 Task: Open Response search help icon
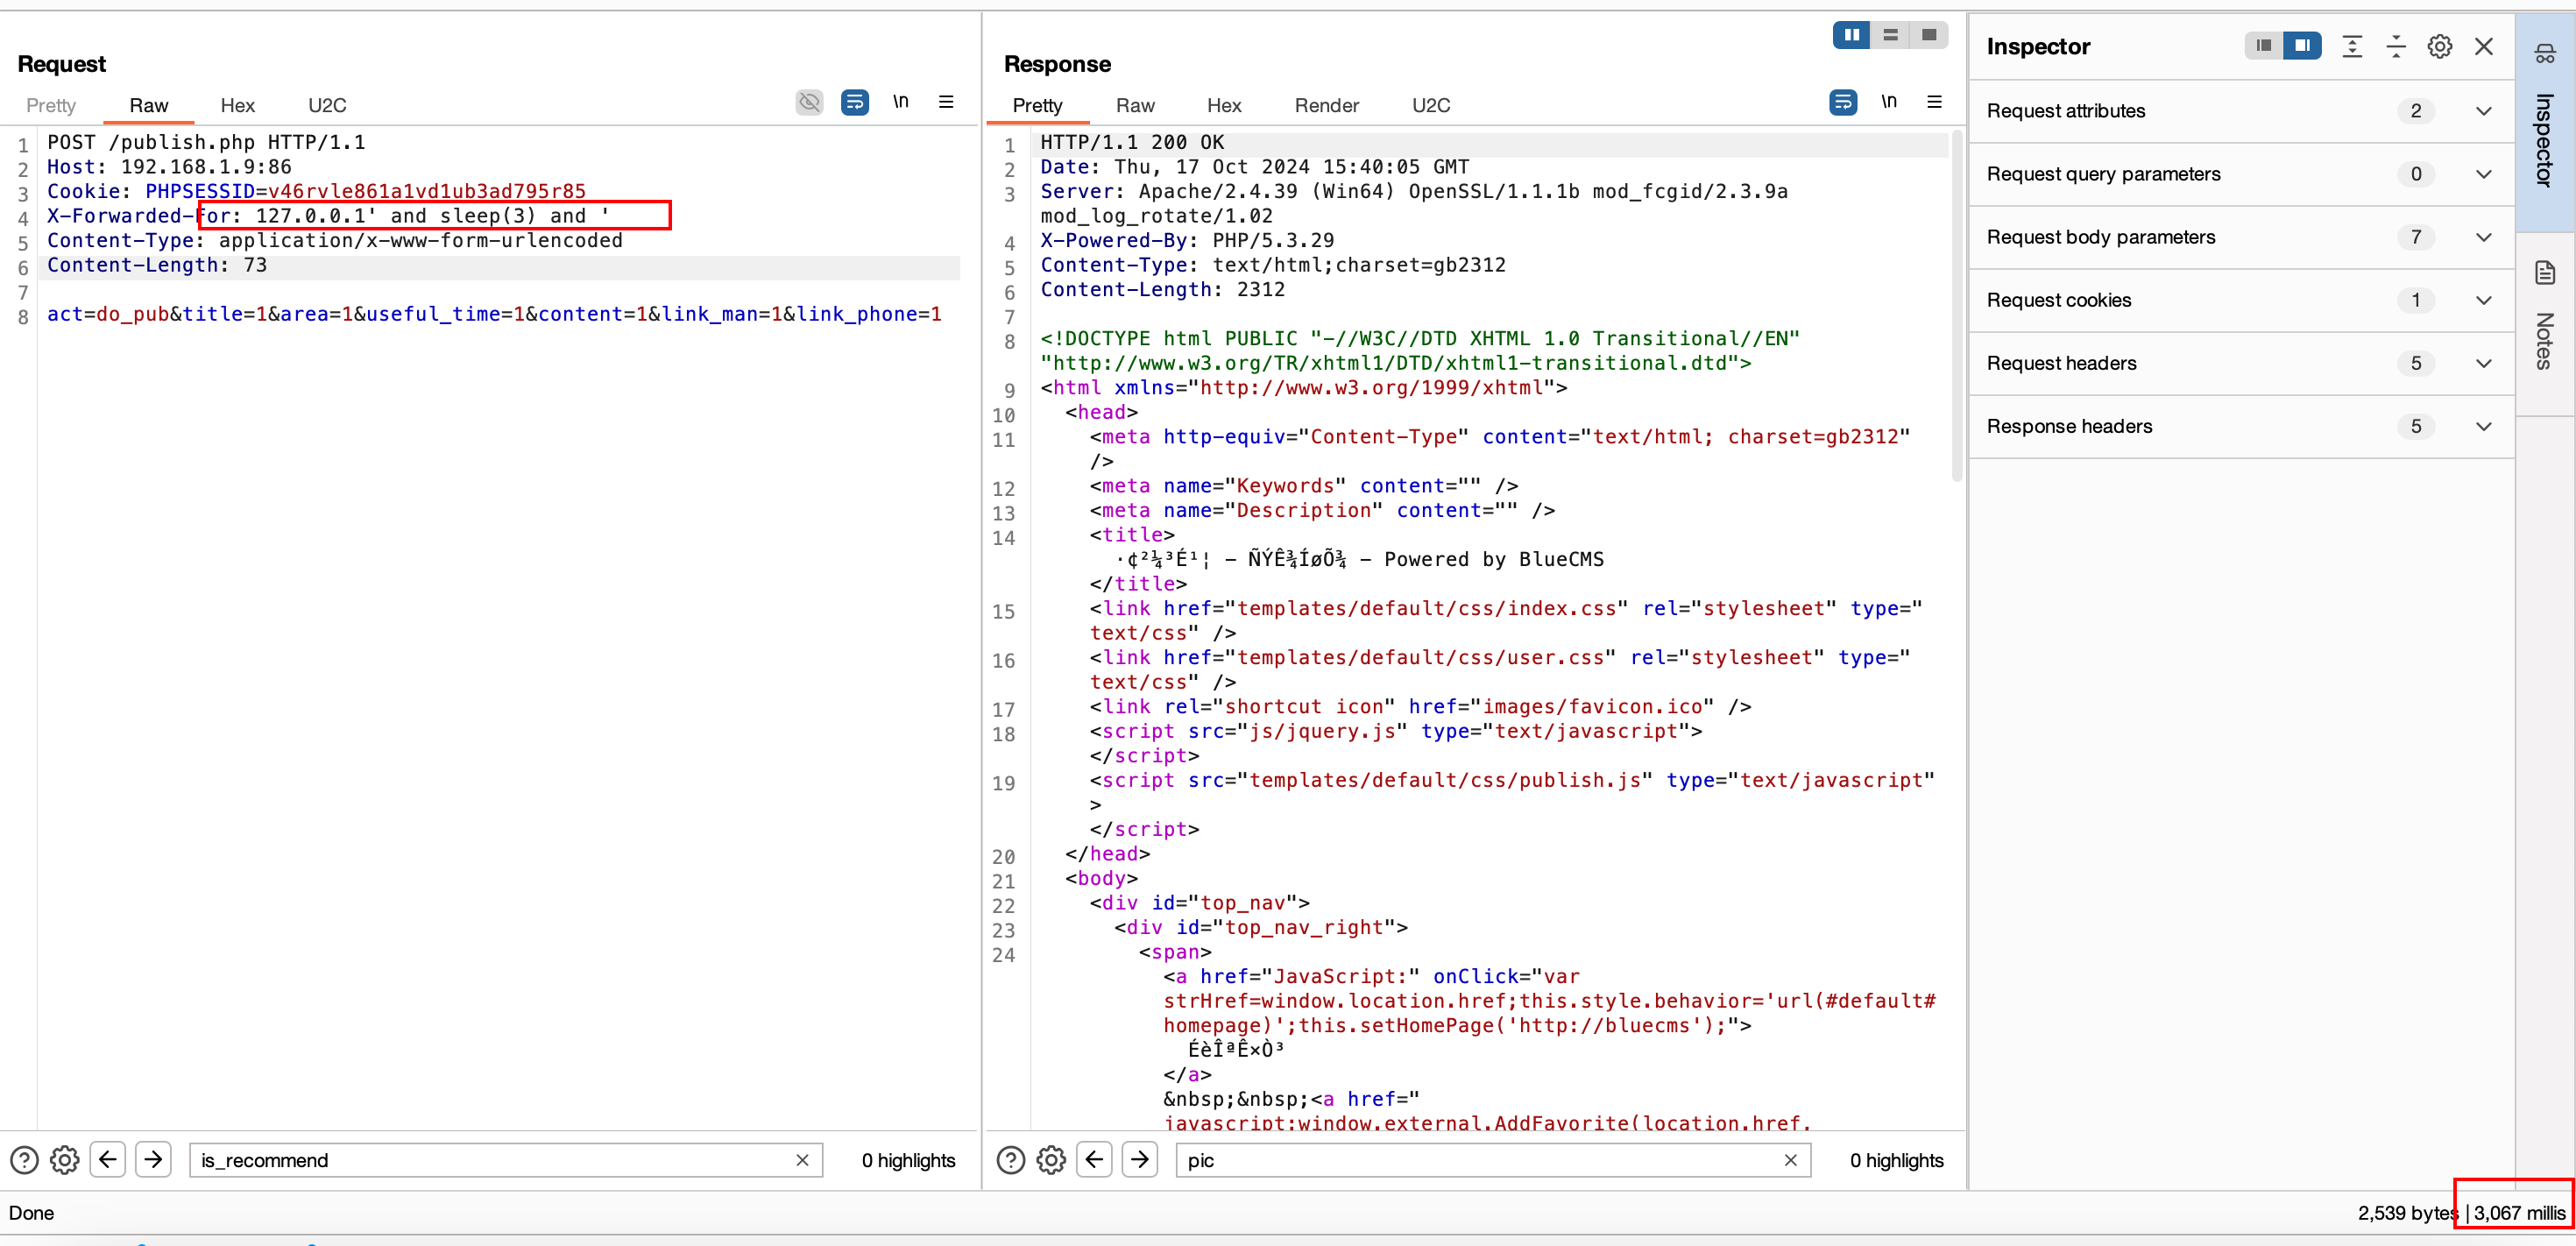point(1011,1160)
